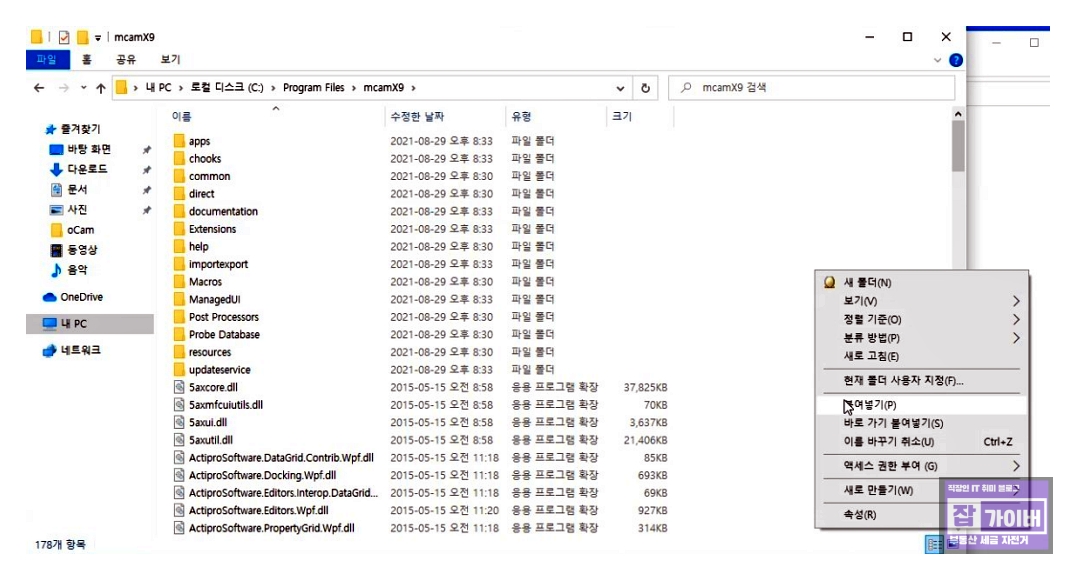Open the 보기 ribbon tab
Image resolution: width=1076 pixels, height=580 pixels.
[x=169, y=60]
